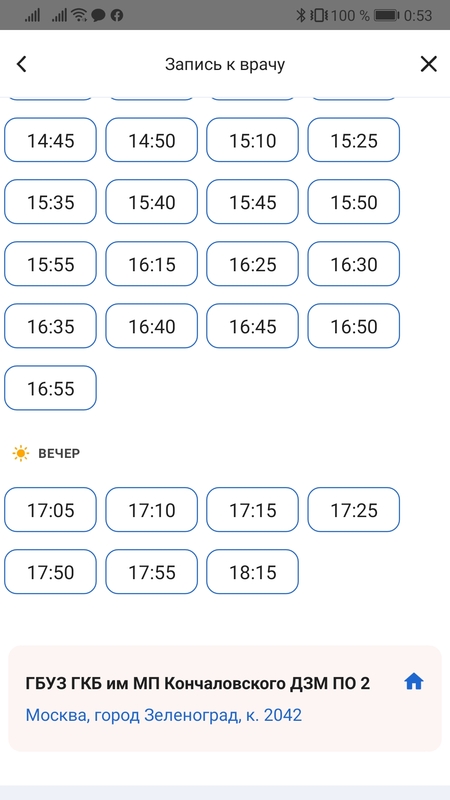Tap the Bluetooth status icon
Viewport: 450px width, 800px height.
[x=301, y=15]
